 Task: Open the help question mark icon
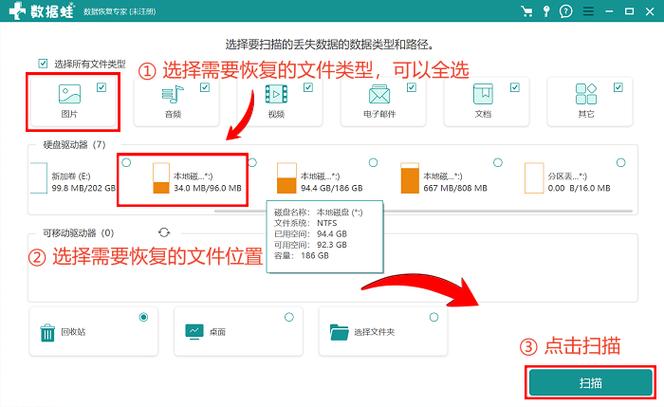click(x=566, y=11)
